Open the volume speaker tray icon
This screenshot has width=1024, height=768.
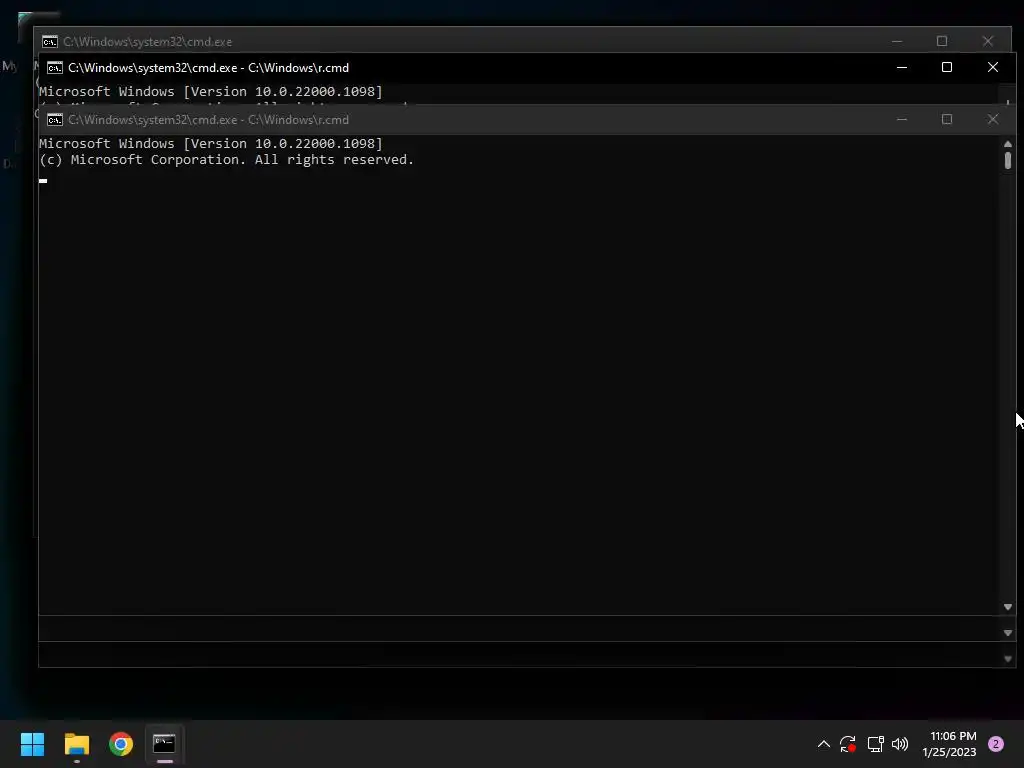pos(900,744)
